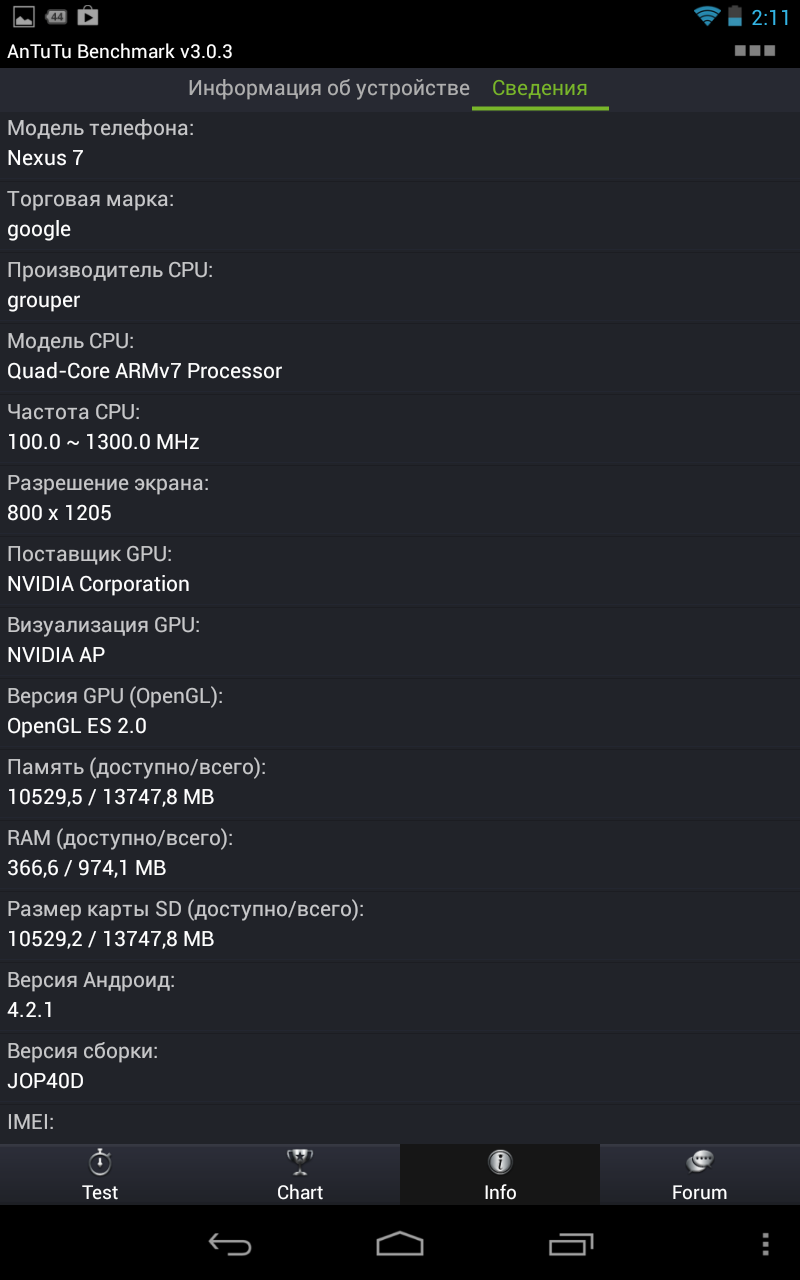Open the Chart trophy tab

[300, 1175]
